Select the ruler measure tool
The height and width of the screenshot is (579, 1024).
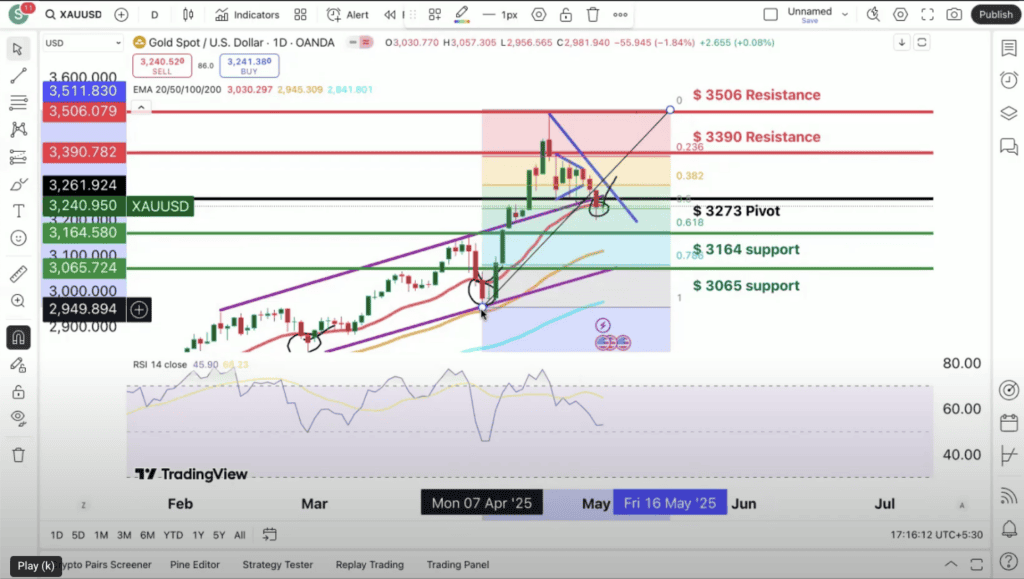18,274
